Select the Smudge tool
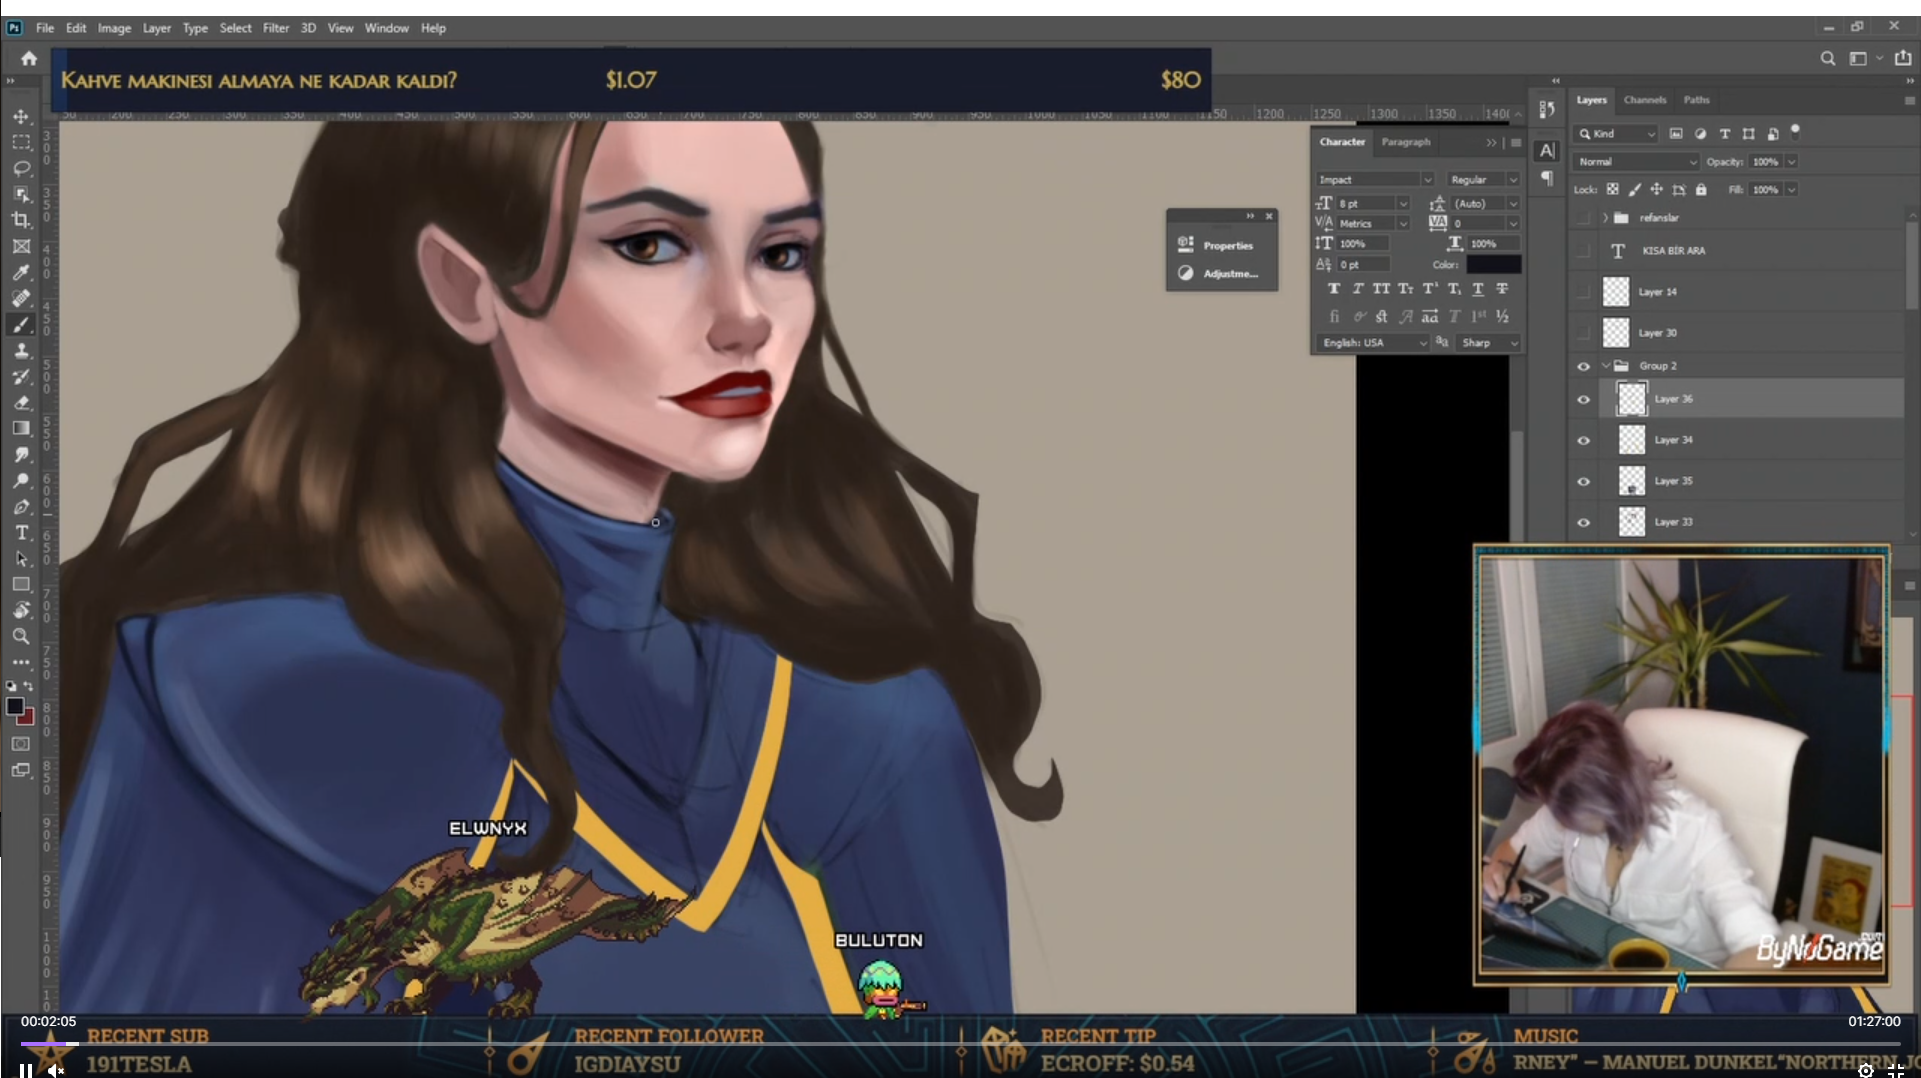This screenshot has width=1921, height=1078. [21, 454]
